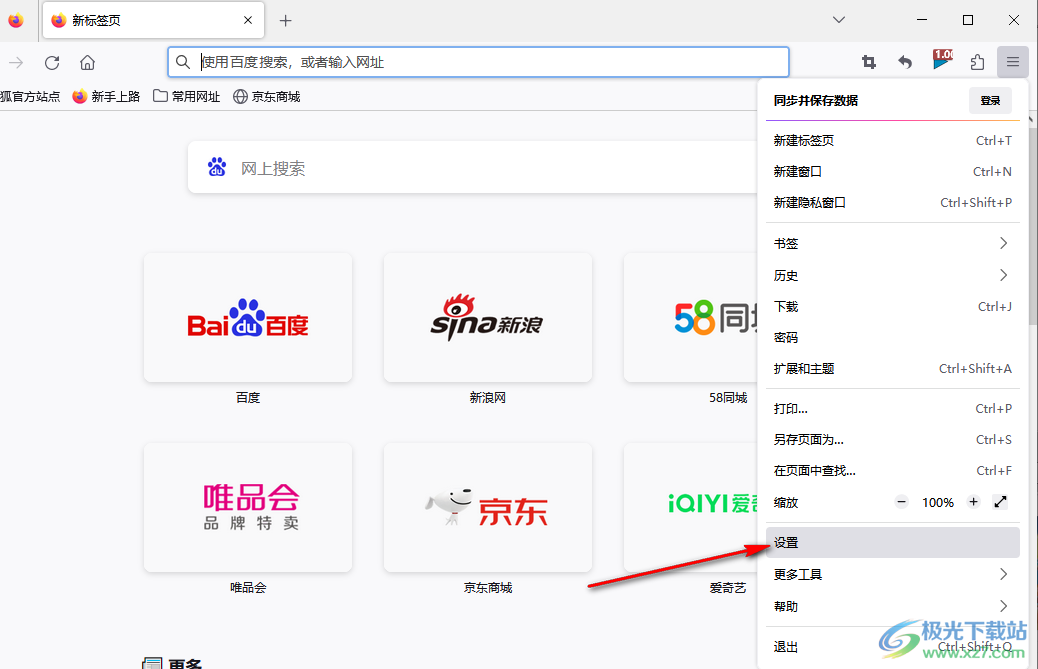Click the undo closed tab arrow icon
Viewport: 1038px width, 669px height.
(x=905, y=62)
